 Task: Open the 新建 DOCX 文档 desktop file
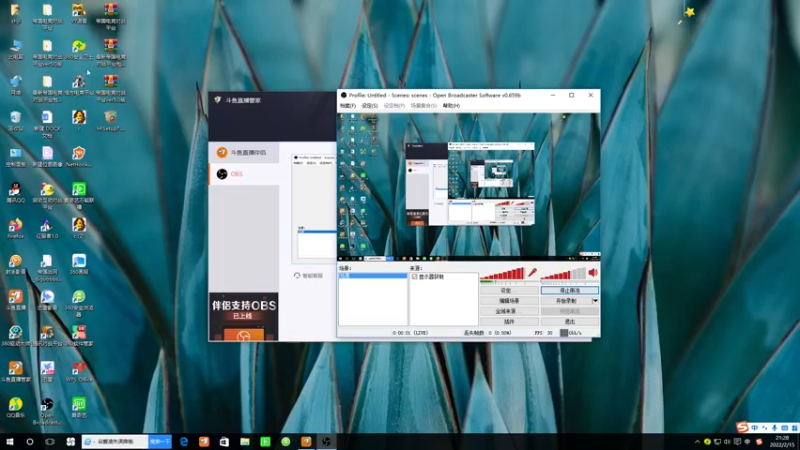(47, 124)
